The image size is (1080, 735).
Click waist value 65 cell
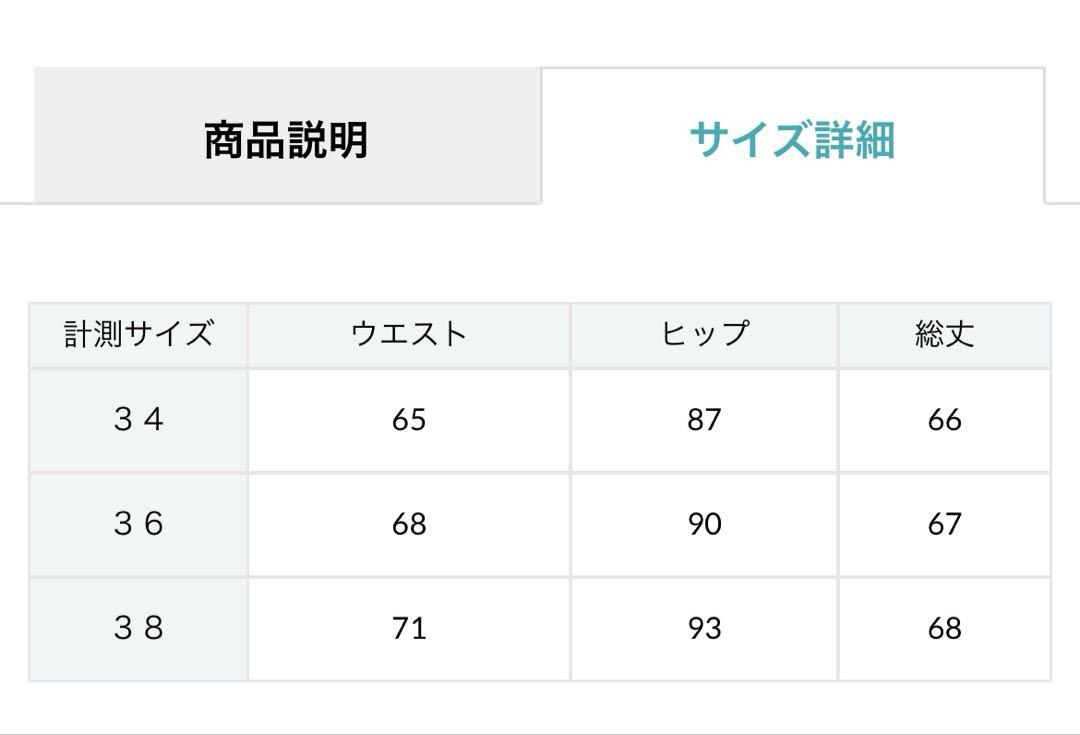pyautogui.click(x=409, y=420)
